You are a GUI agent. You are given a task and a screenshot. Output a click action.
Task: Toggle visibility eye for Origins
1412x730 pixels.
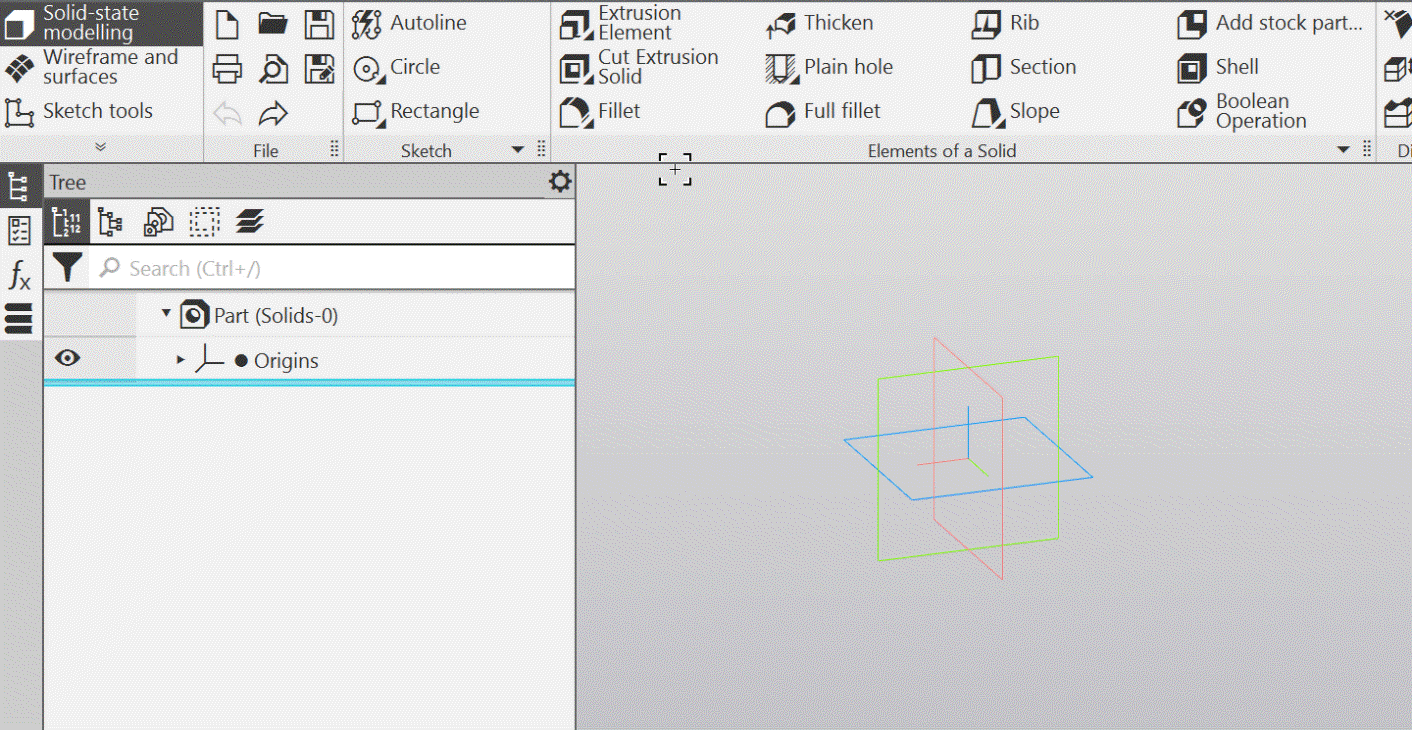coord(67,359)
